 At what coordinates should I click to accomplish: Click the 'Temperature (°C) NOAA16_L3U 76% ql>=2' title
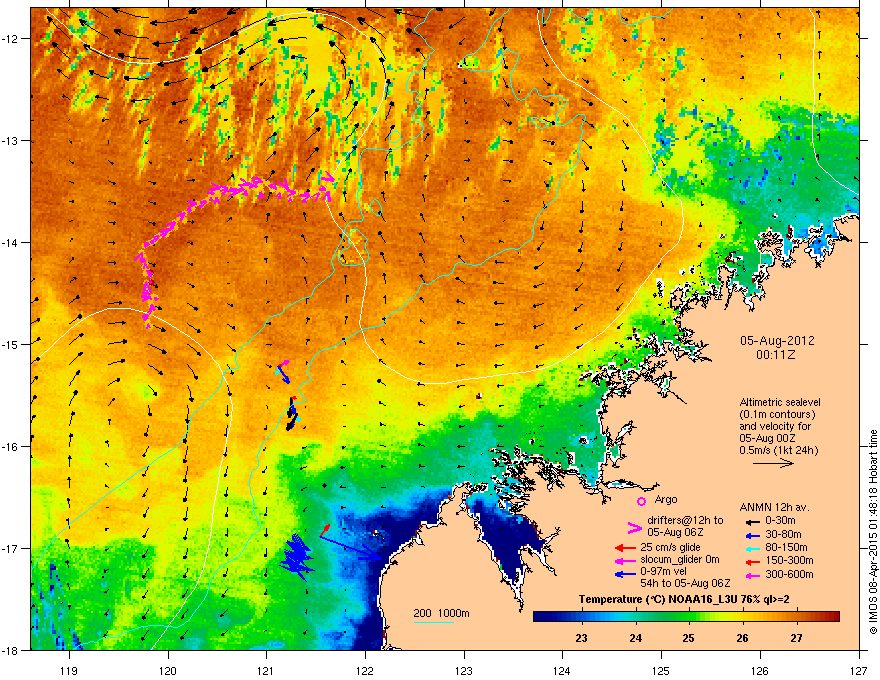click(684, 599)
